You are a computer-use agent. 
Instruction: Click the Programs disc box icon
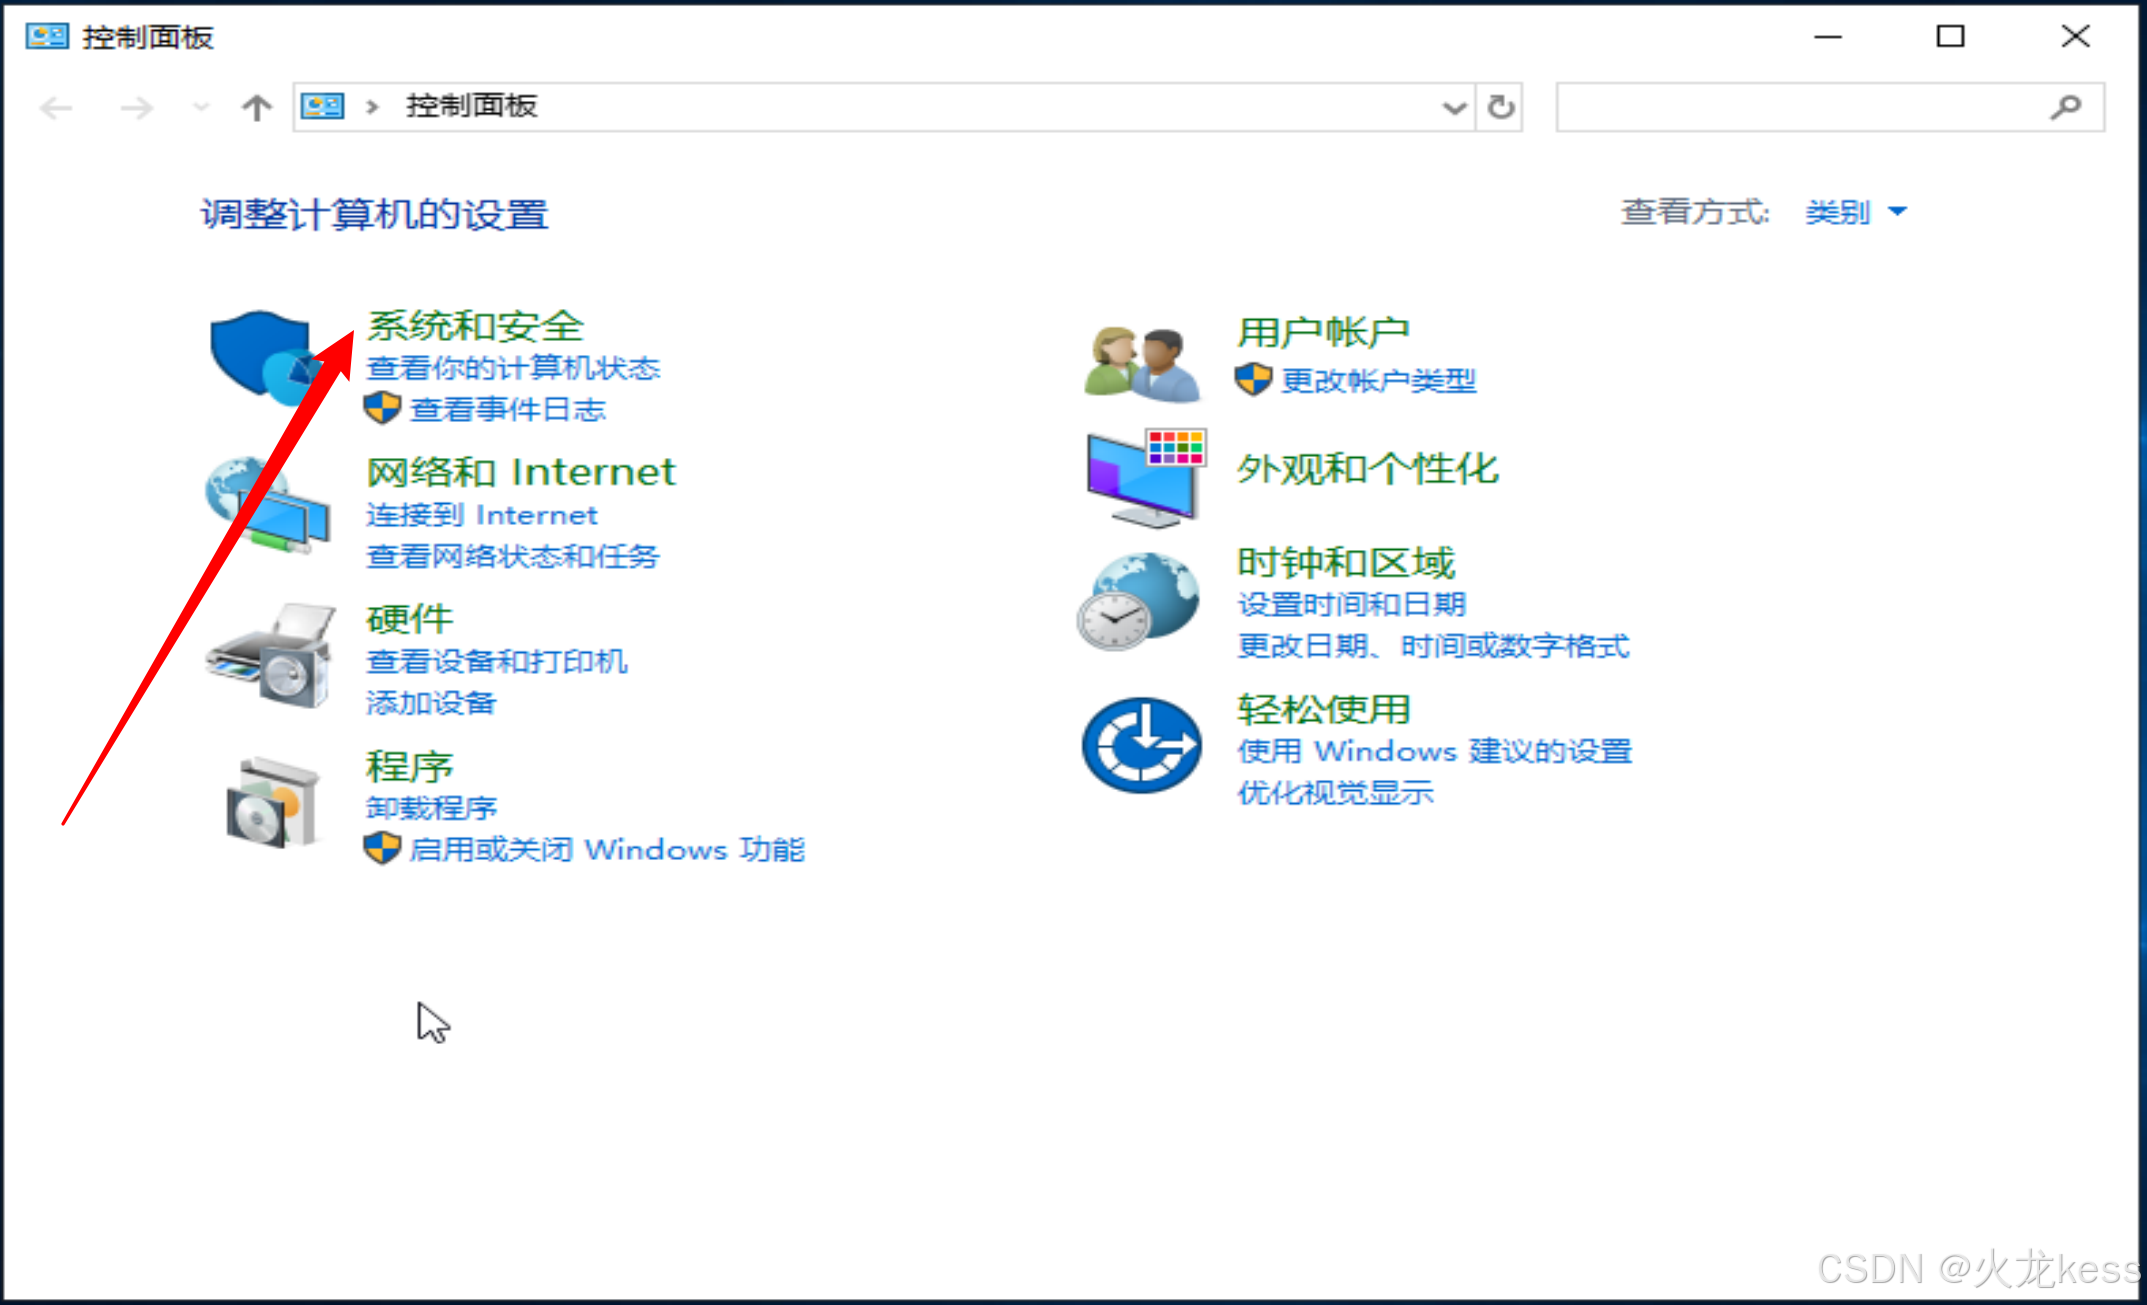pos(272,804)
